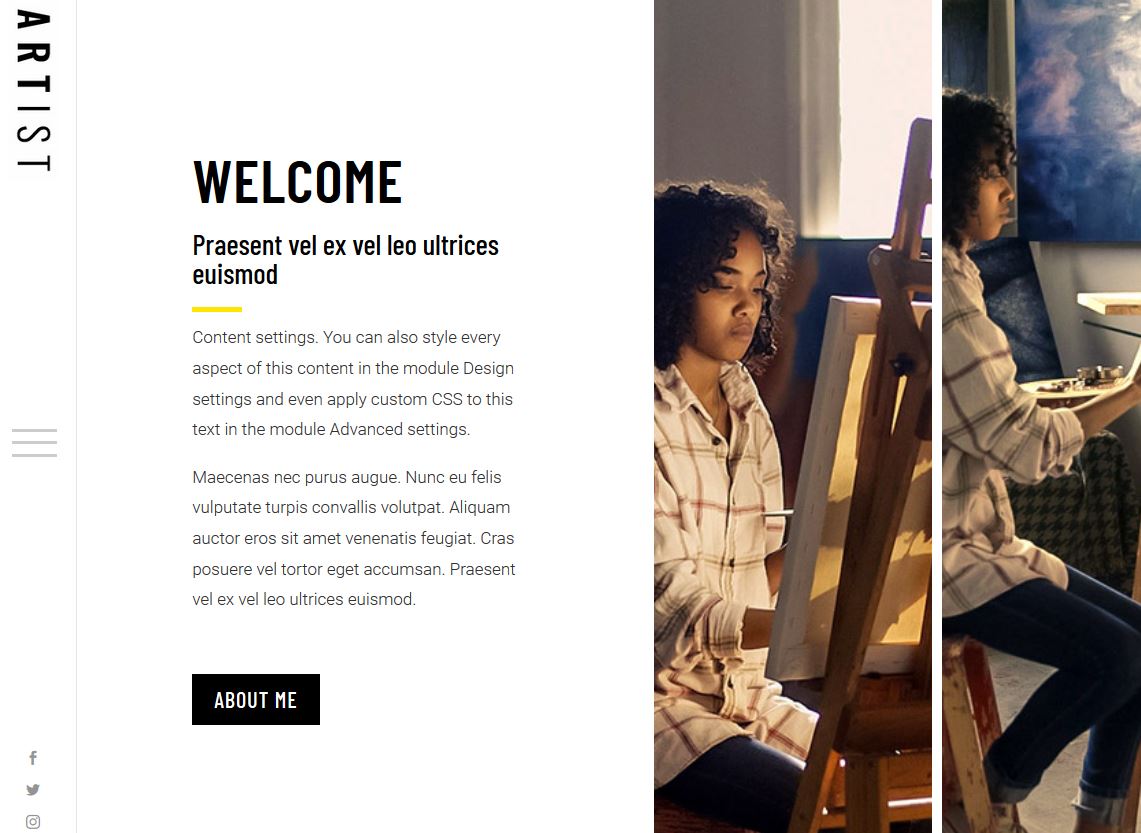Click the 'Content settings' paragraph

click(353, 383)
